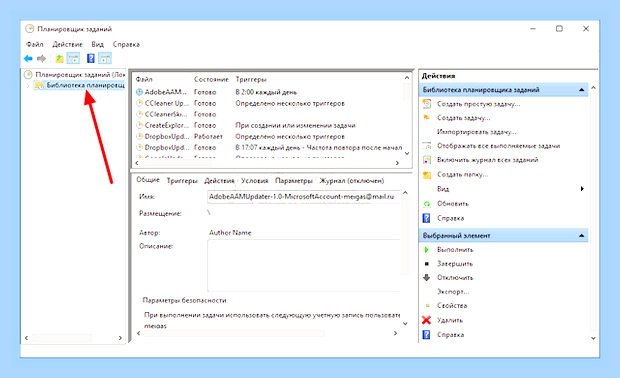
Task: Expand the Библиотека планировщика tree node arrow
Action: pyautogui.click(x=28, y=85)
